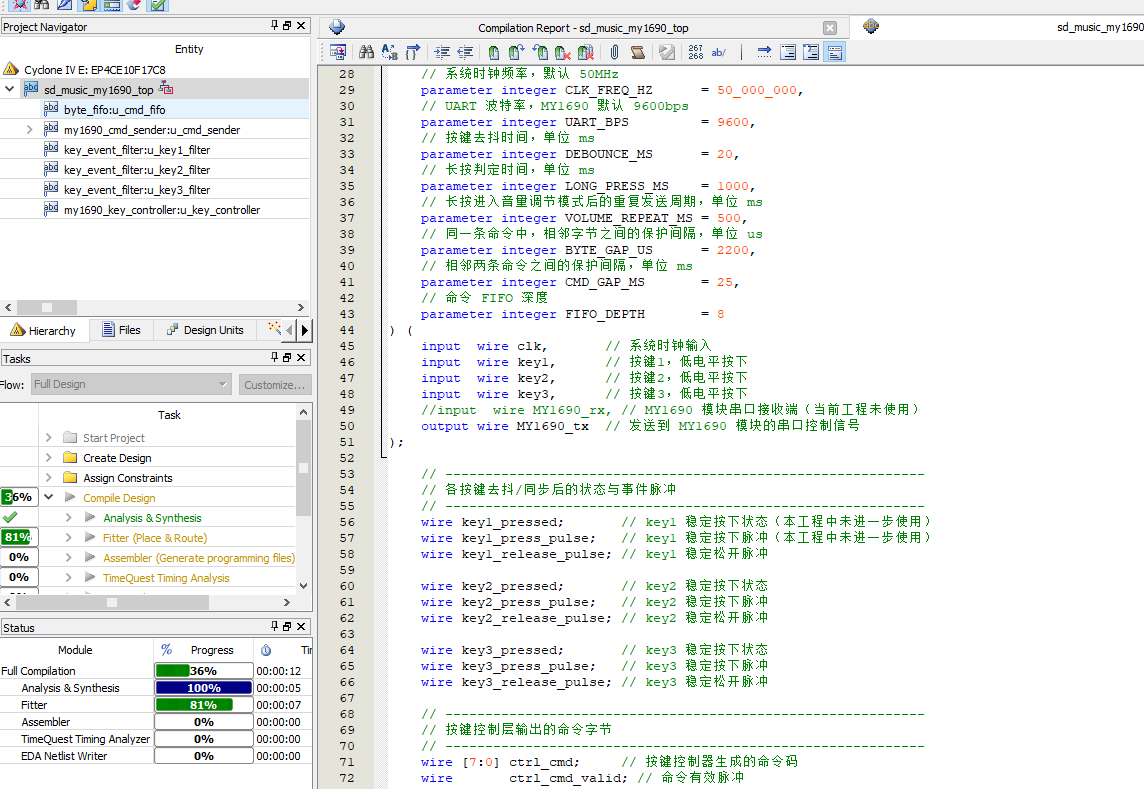Screen dimensions: 1144x789
Task: Click Tasks panel vertical scrollbar down arrow
Action: (304, 585)
